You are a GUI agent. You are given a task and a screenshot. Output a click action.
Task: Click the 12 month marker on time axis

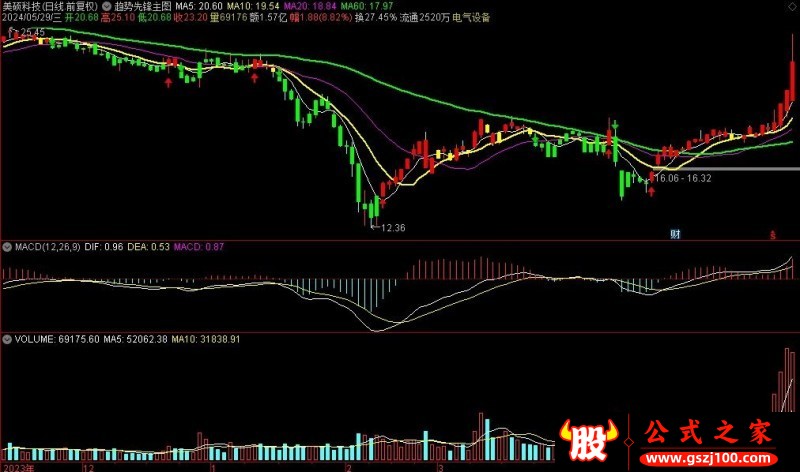[x=88, y=468]
